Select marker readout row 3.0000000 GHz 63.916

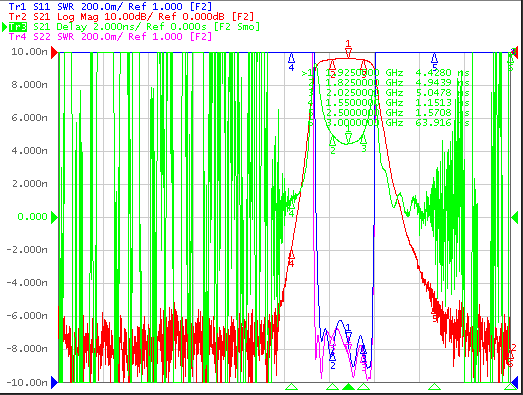click(x=388, y=123)
